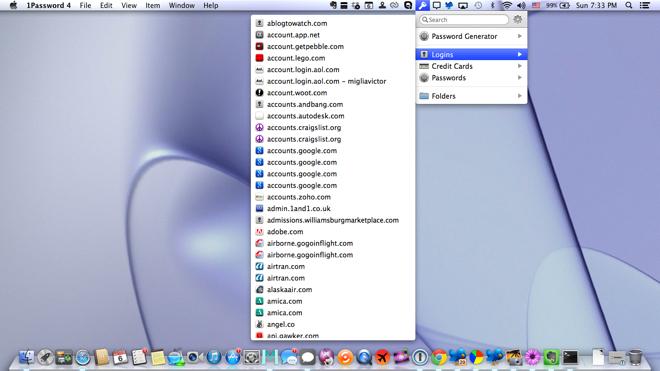The height and width of the screenshot is (371, 660).
Task: Click the 1Password mini Search field
Action: [464, 19]
